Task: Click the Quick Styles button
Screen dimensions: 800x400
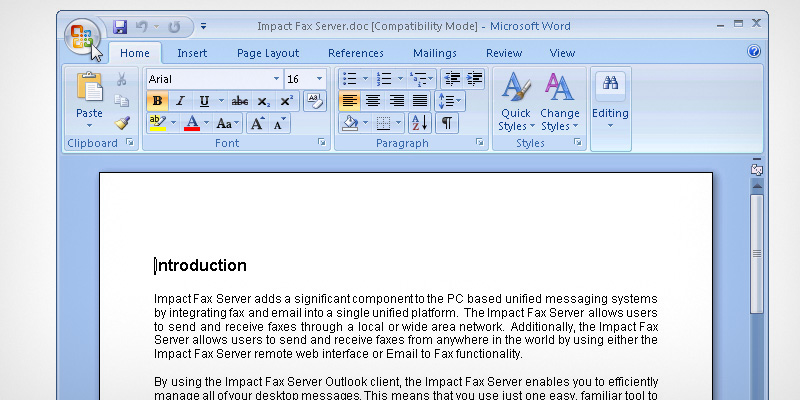Action: pyautogui.click(x=515, y=103)
